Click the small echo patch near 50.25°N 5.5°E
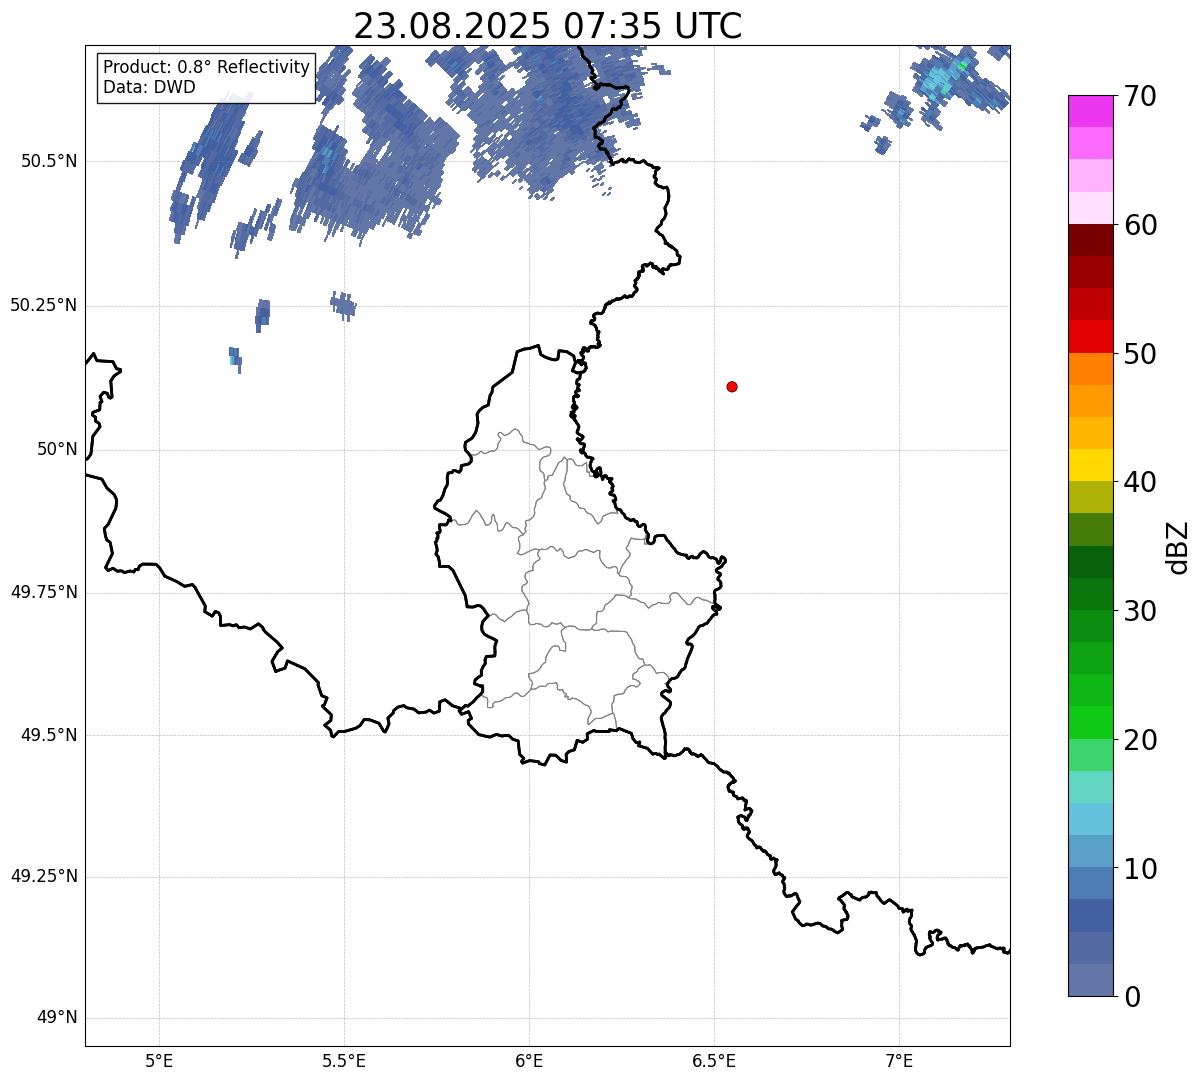 coord(343,304)
